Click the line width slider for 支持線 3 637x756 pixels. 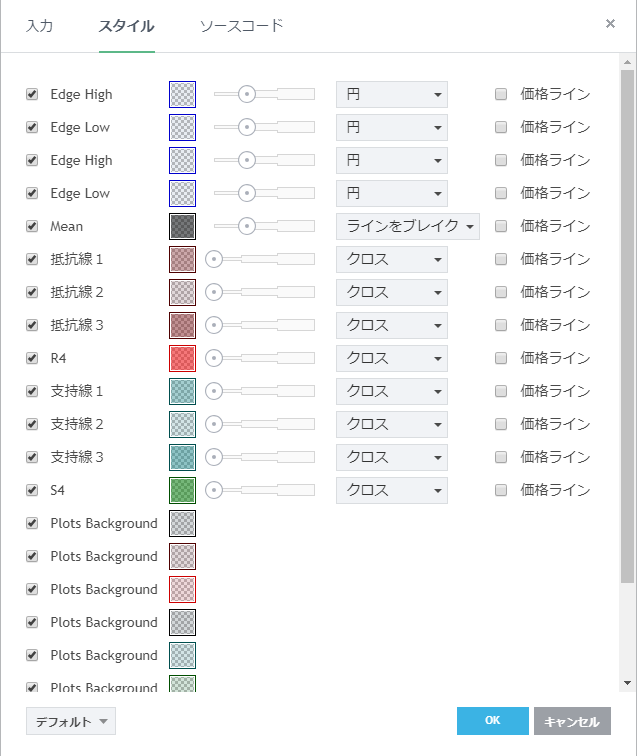click(x=260, y=457)
